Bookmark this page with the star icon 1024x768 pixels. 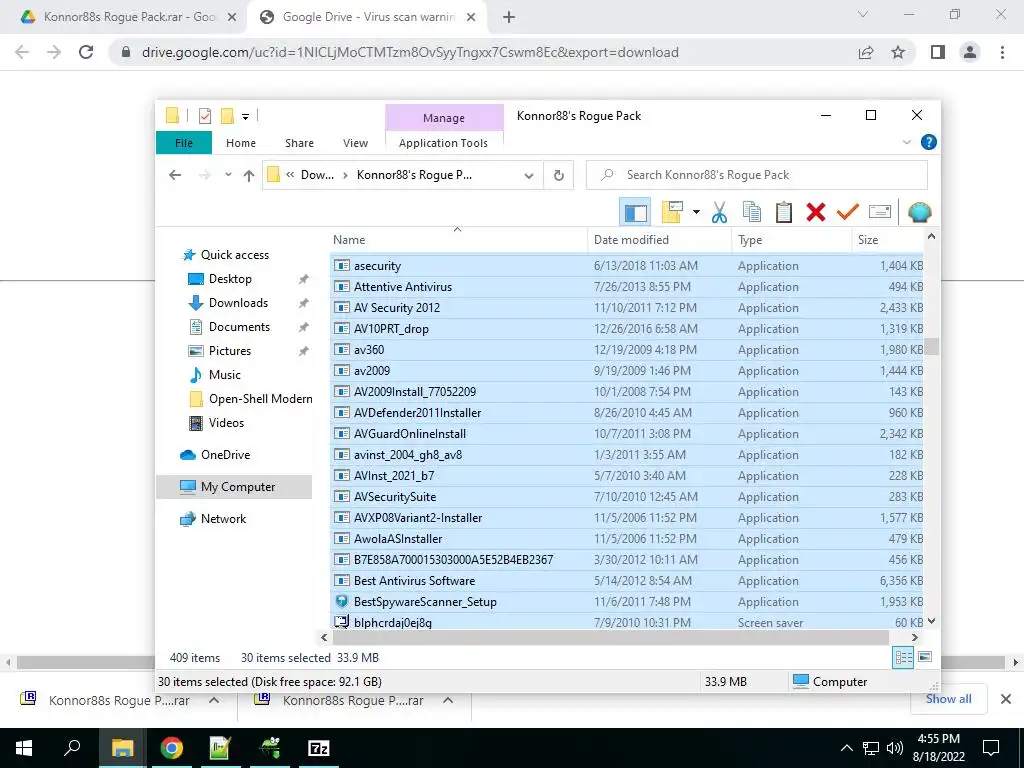point(898,52)
